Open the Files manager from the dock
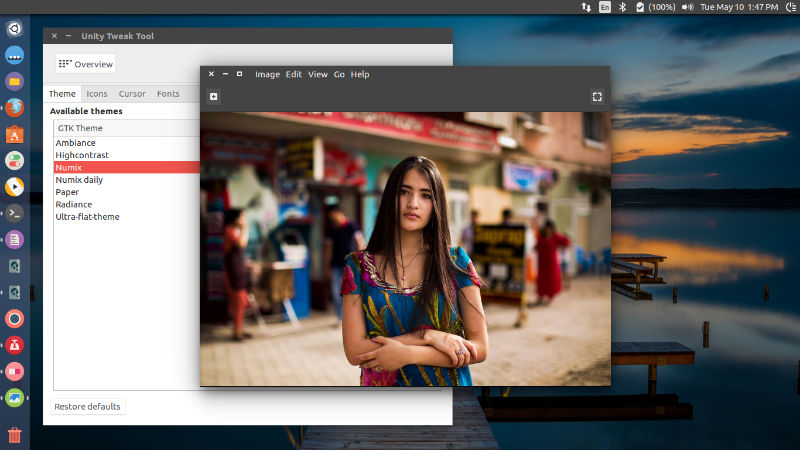The width and height of the screenshot is (800, 450). point(15,81)
